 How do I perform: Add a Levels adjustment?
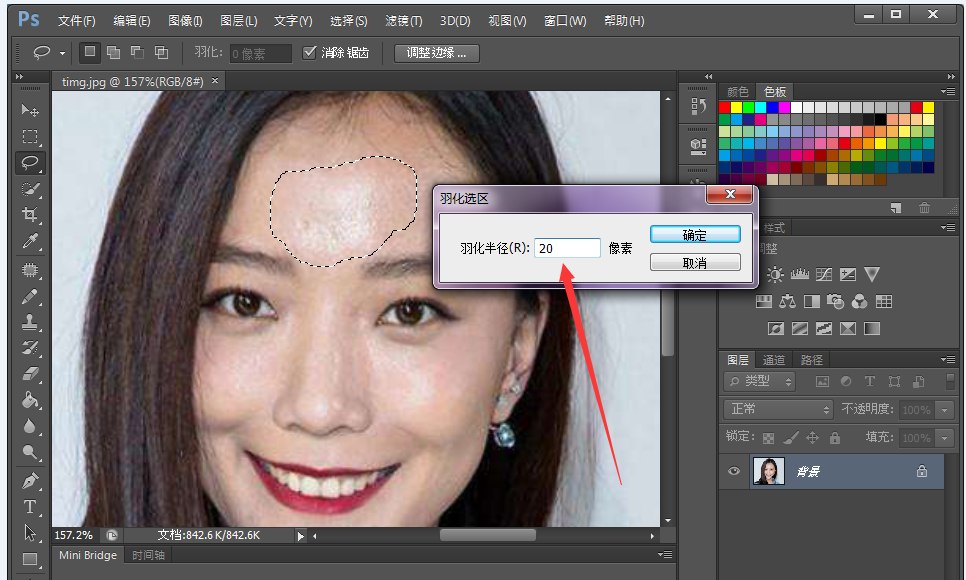(x=800, y=274)
